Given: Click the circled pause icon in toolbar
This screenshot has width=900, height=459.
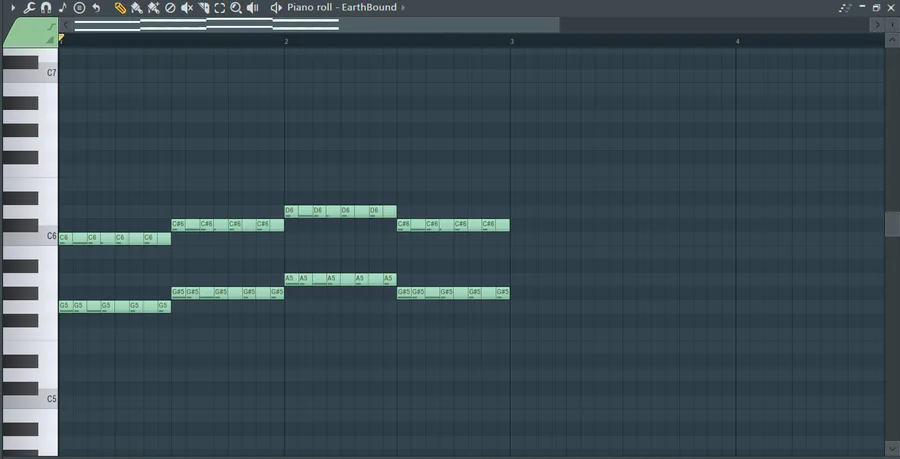Looking at the screenshot, I should tap(80, 8).
